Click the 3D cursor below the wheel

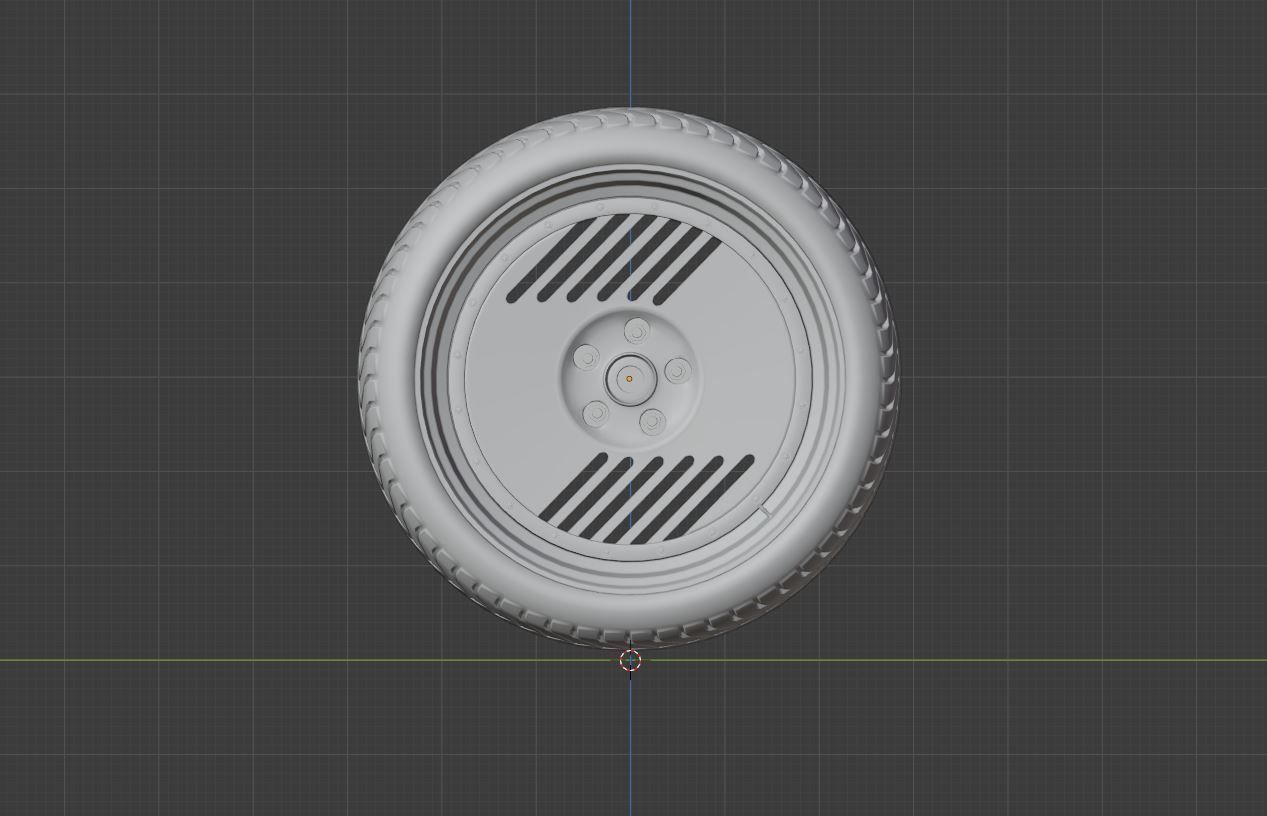click(630, 660)
